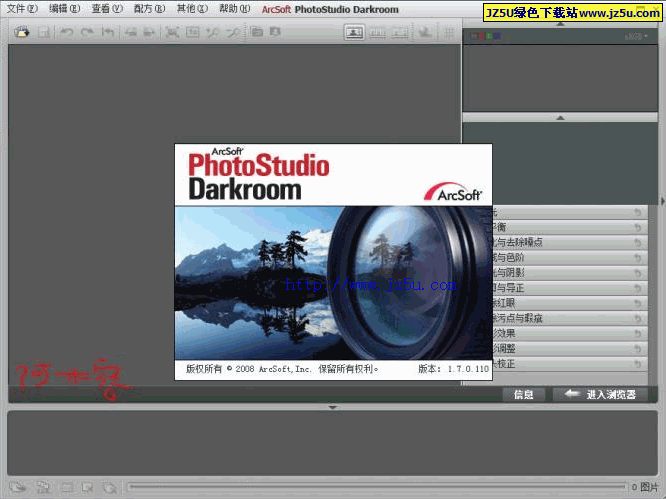666x499 pixels.
Task: Reset the 与阴影 panel with its arrow
Action: (x=638, y=273)
